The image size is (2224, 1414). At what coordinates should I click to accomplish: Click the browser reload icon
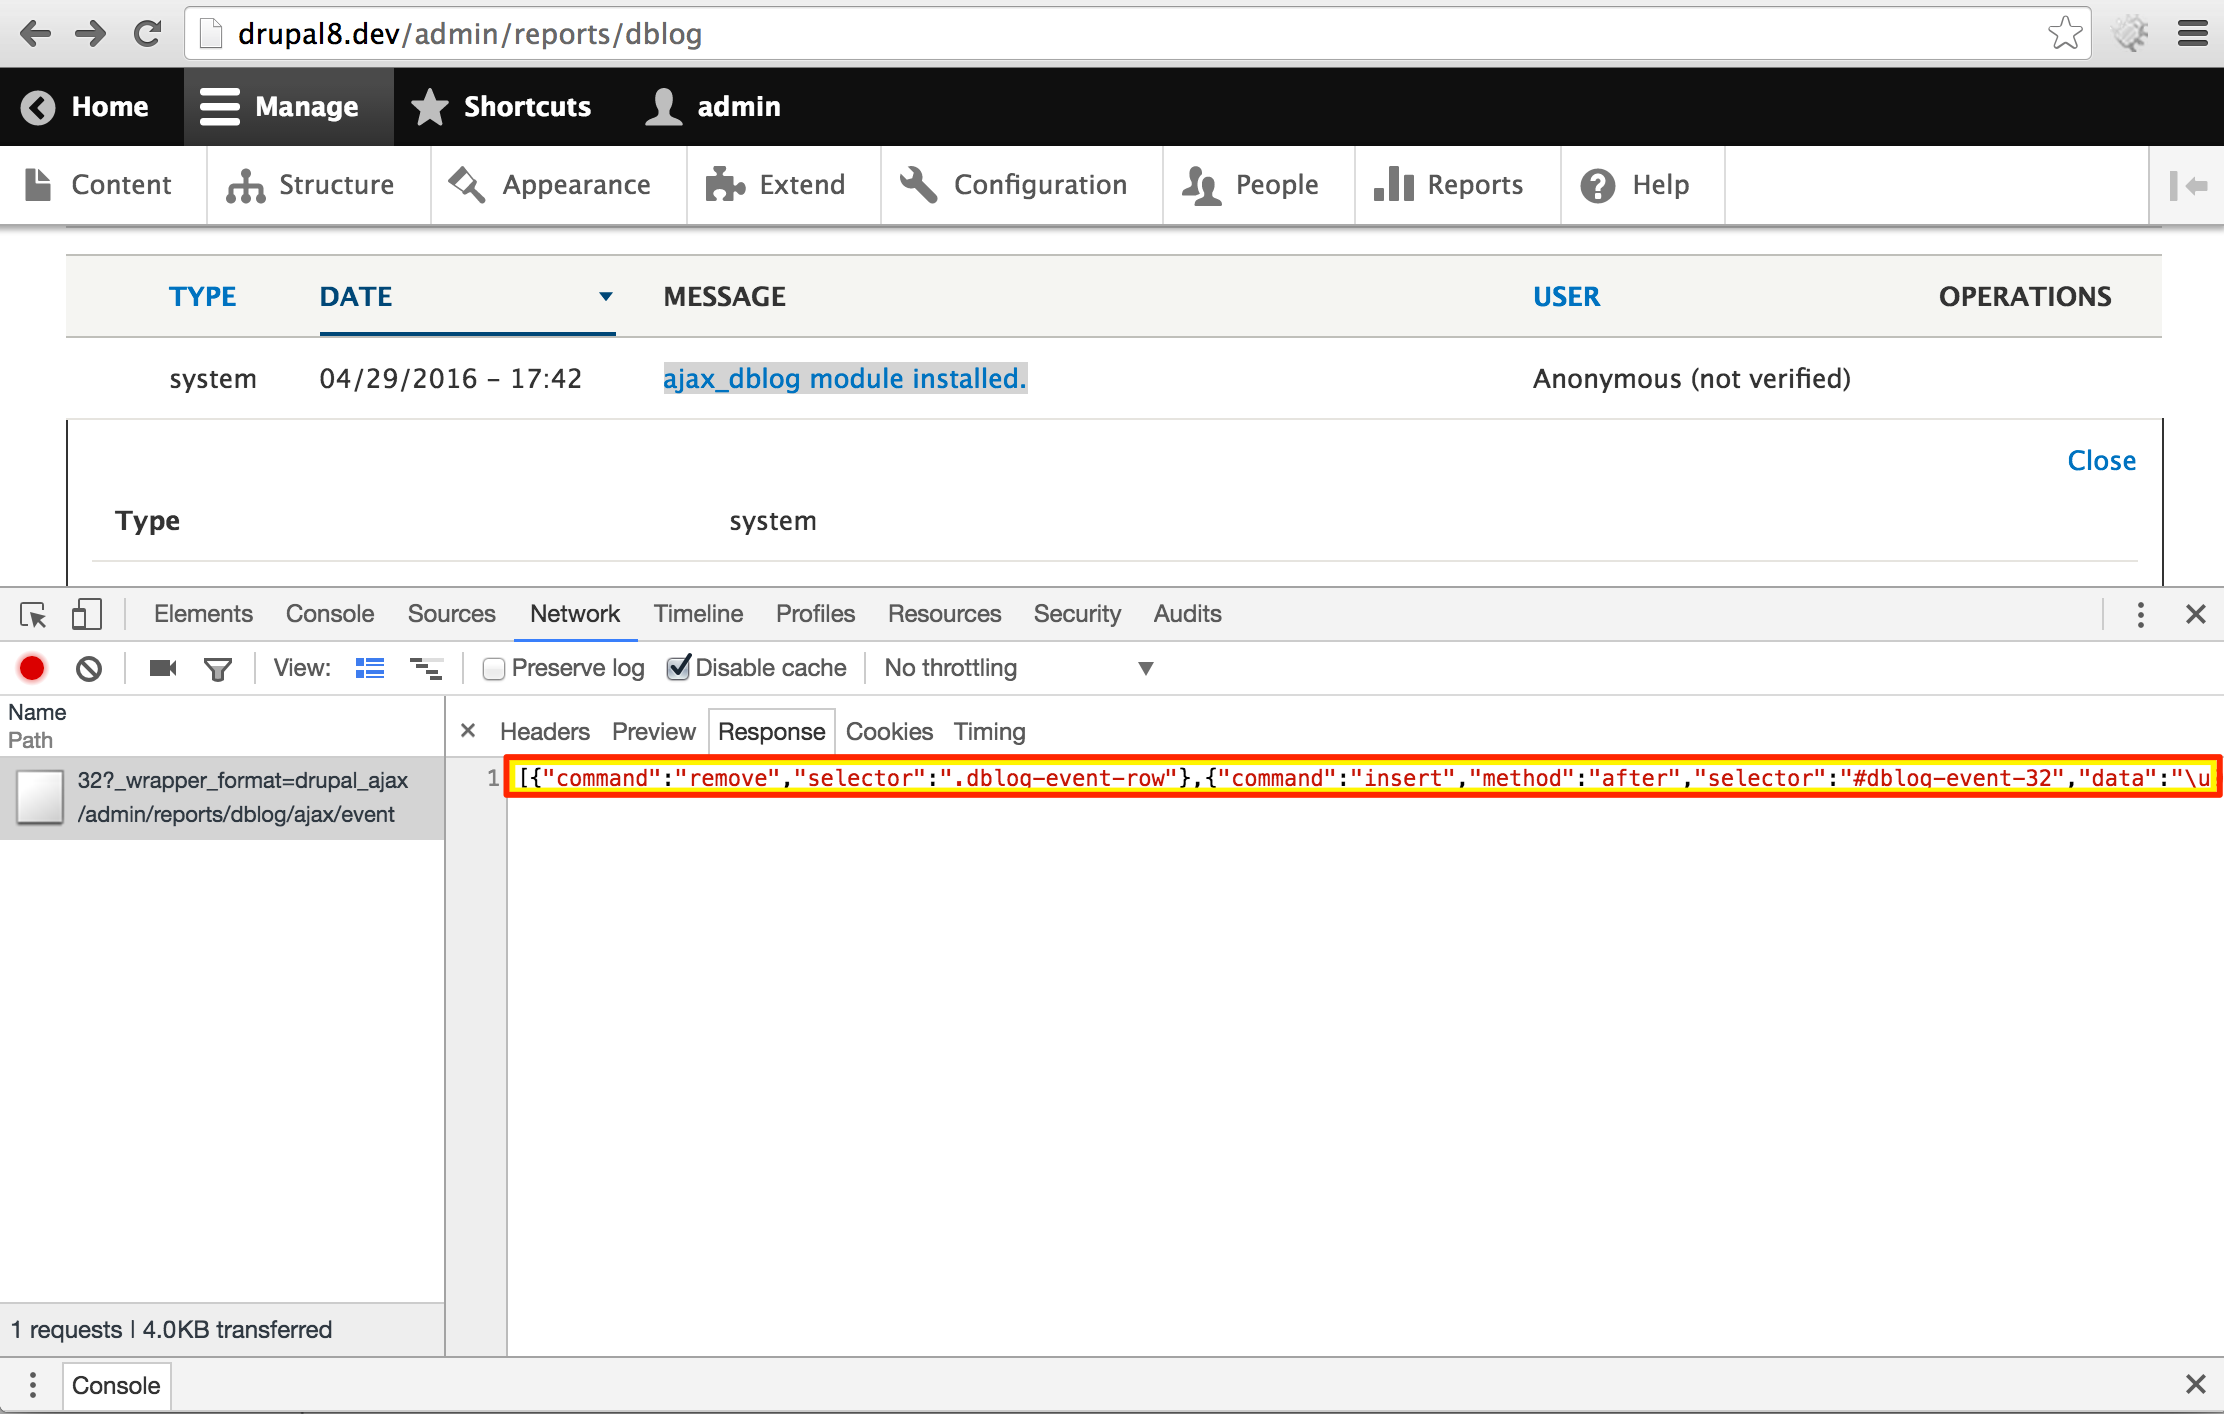click(148, 34)
